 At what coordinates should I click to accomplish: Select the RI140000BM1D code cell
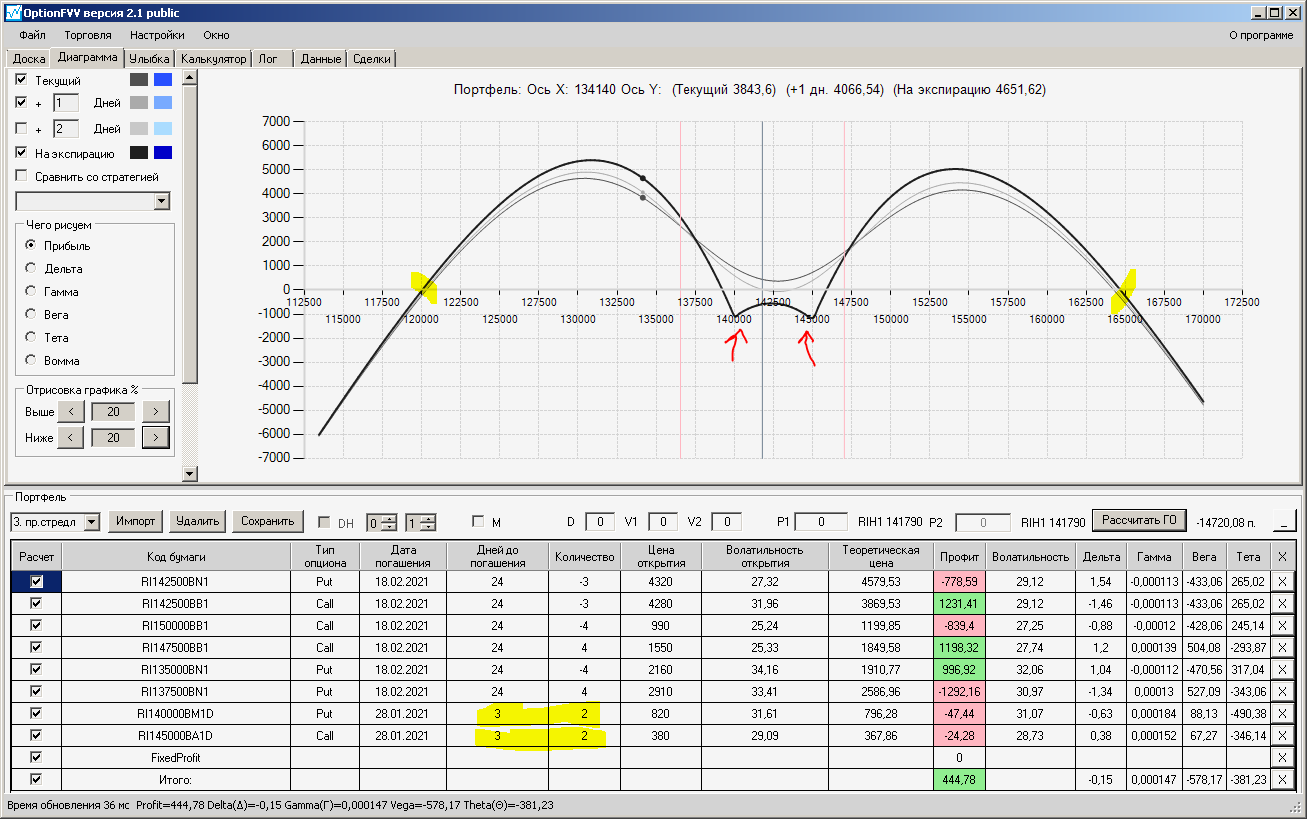(176, 713)
